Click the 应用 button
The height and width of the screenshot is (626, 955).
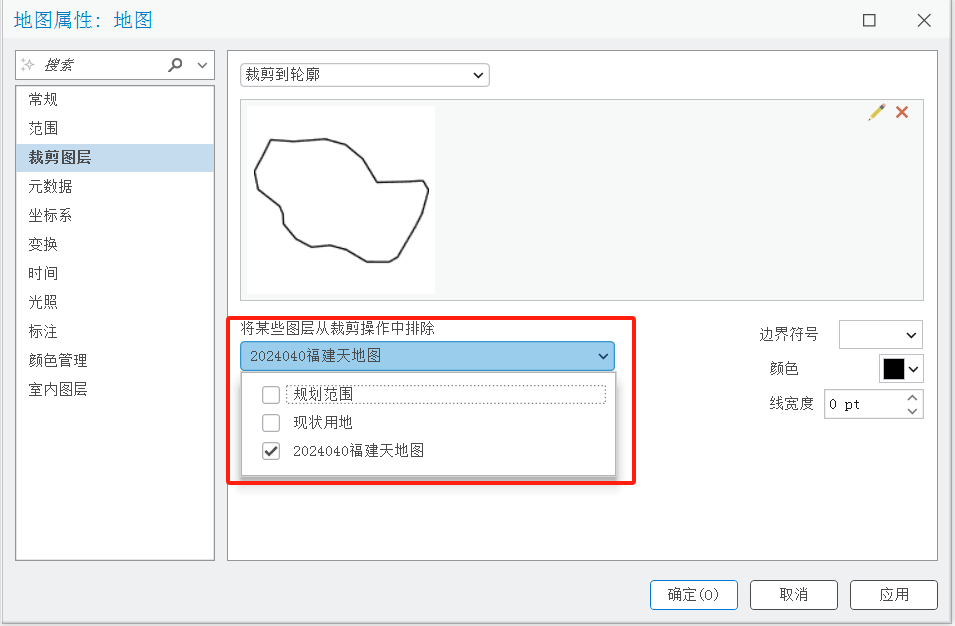coord(893,595)
